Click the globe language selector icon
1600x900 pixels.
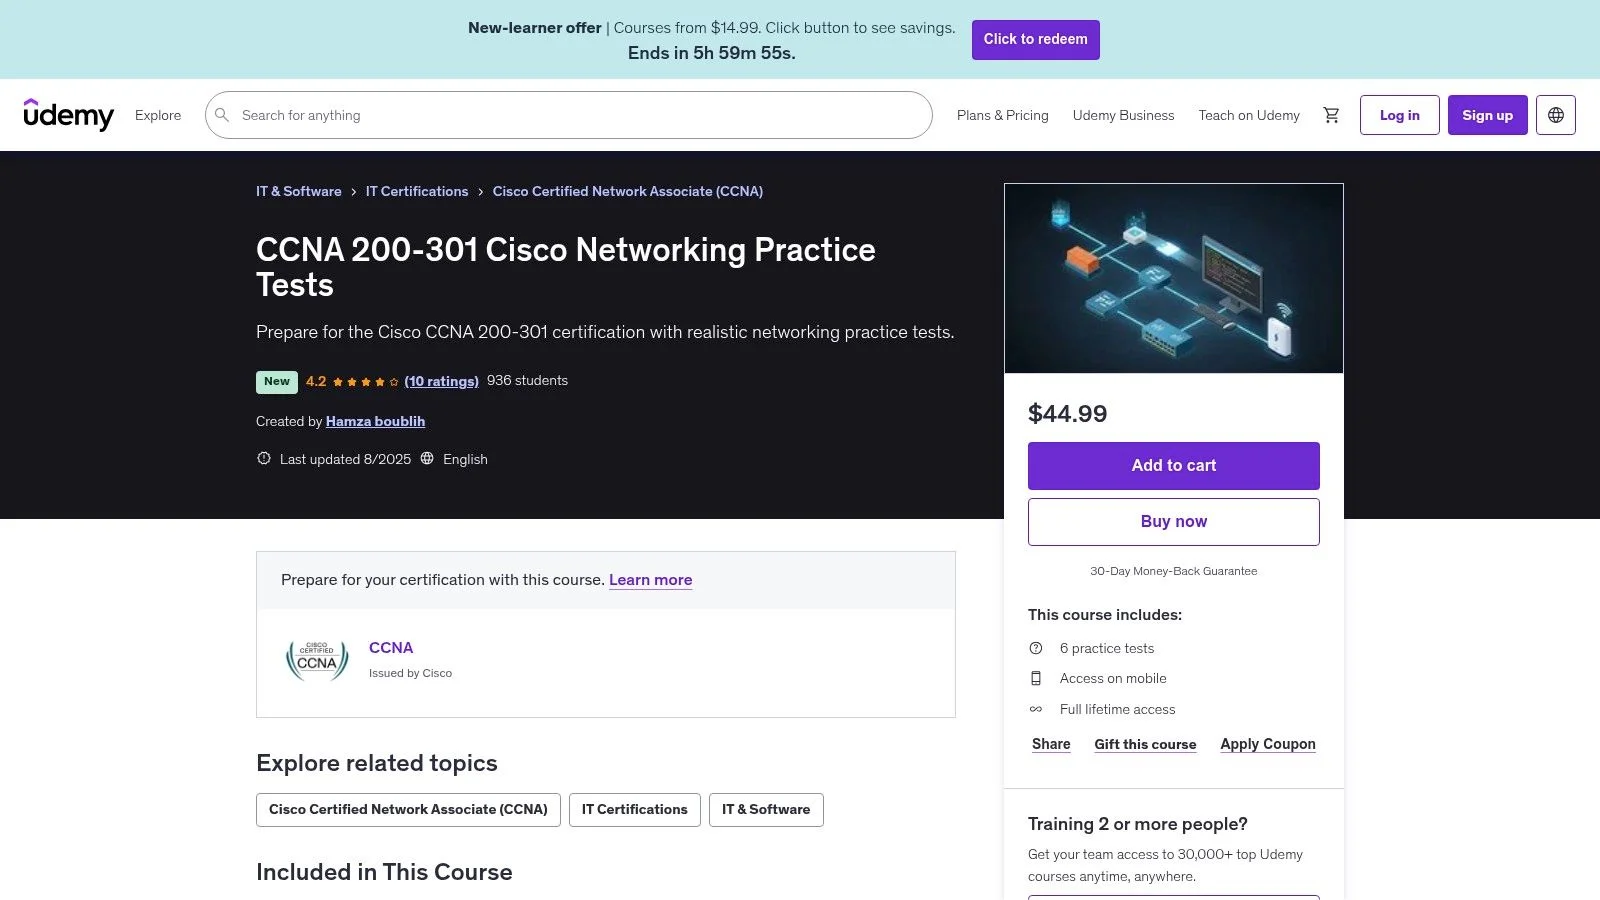point(1556,115)
